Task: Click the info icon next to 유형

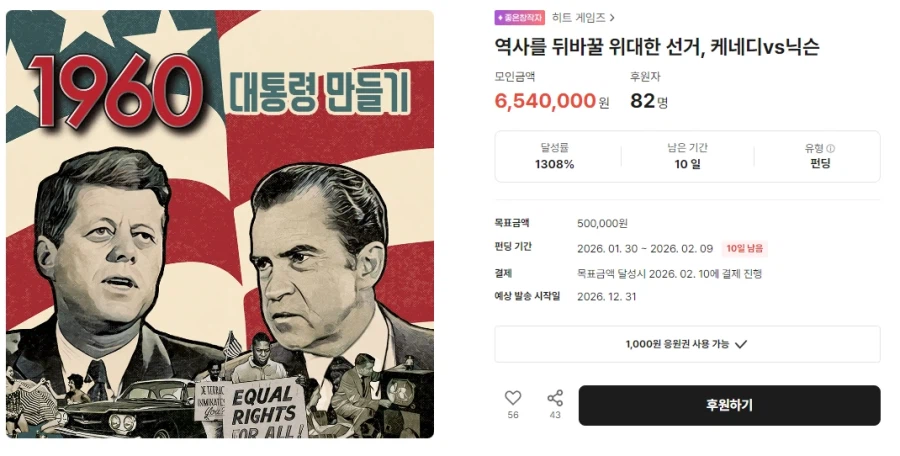Action: click(x=831, y=149)
